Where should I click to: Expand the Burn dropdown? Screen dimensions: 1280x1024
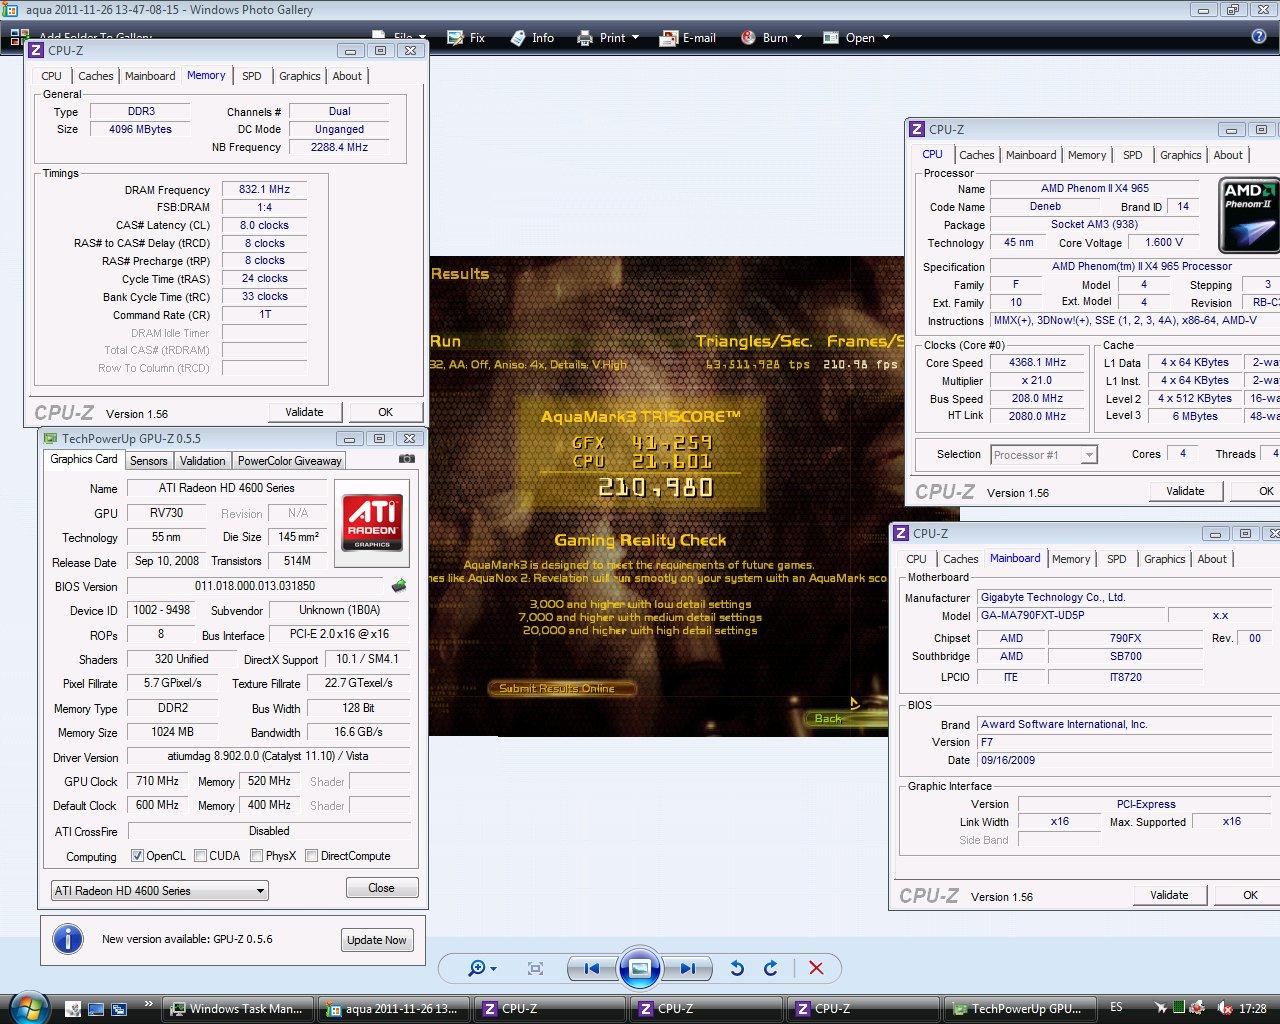798,38
